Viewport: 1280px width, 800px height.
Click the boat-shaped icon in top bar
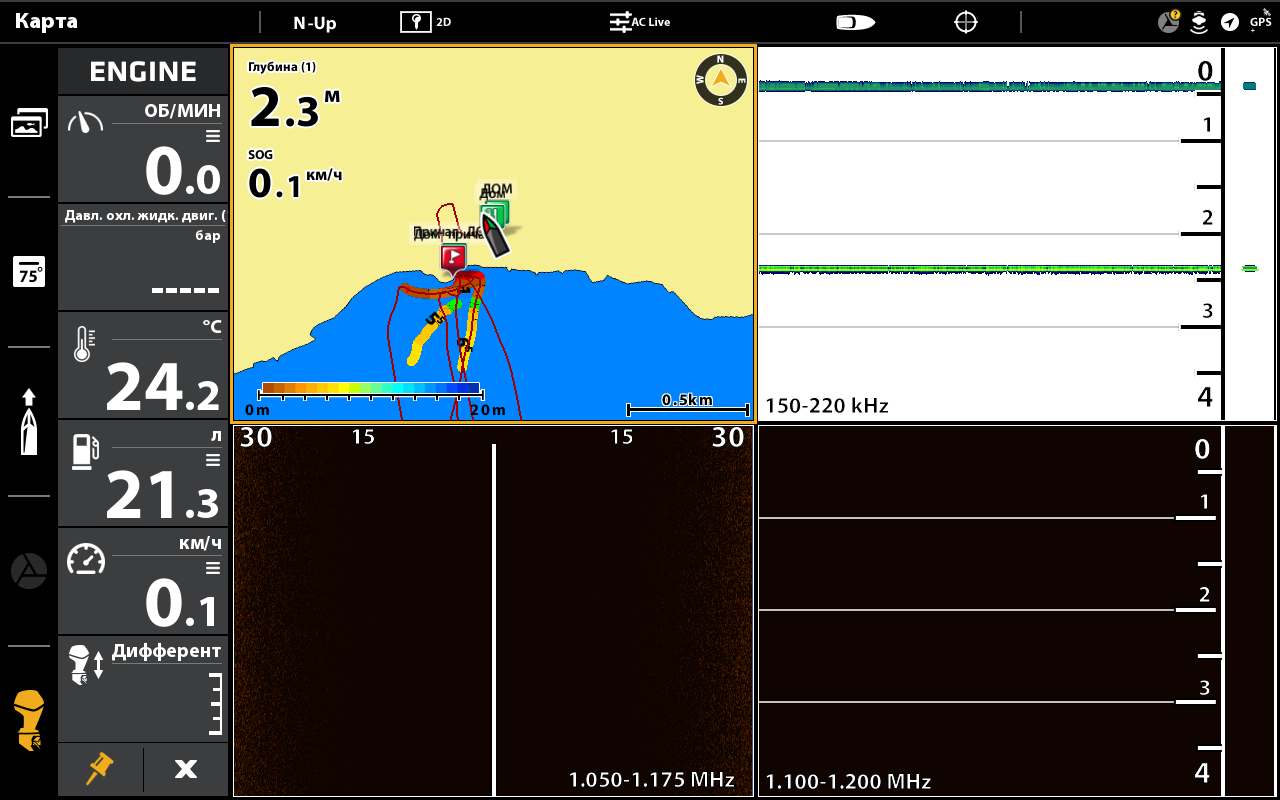click(855, 22)
